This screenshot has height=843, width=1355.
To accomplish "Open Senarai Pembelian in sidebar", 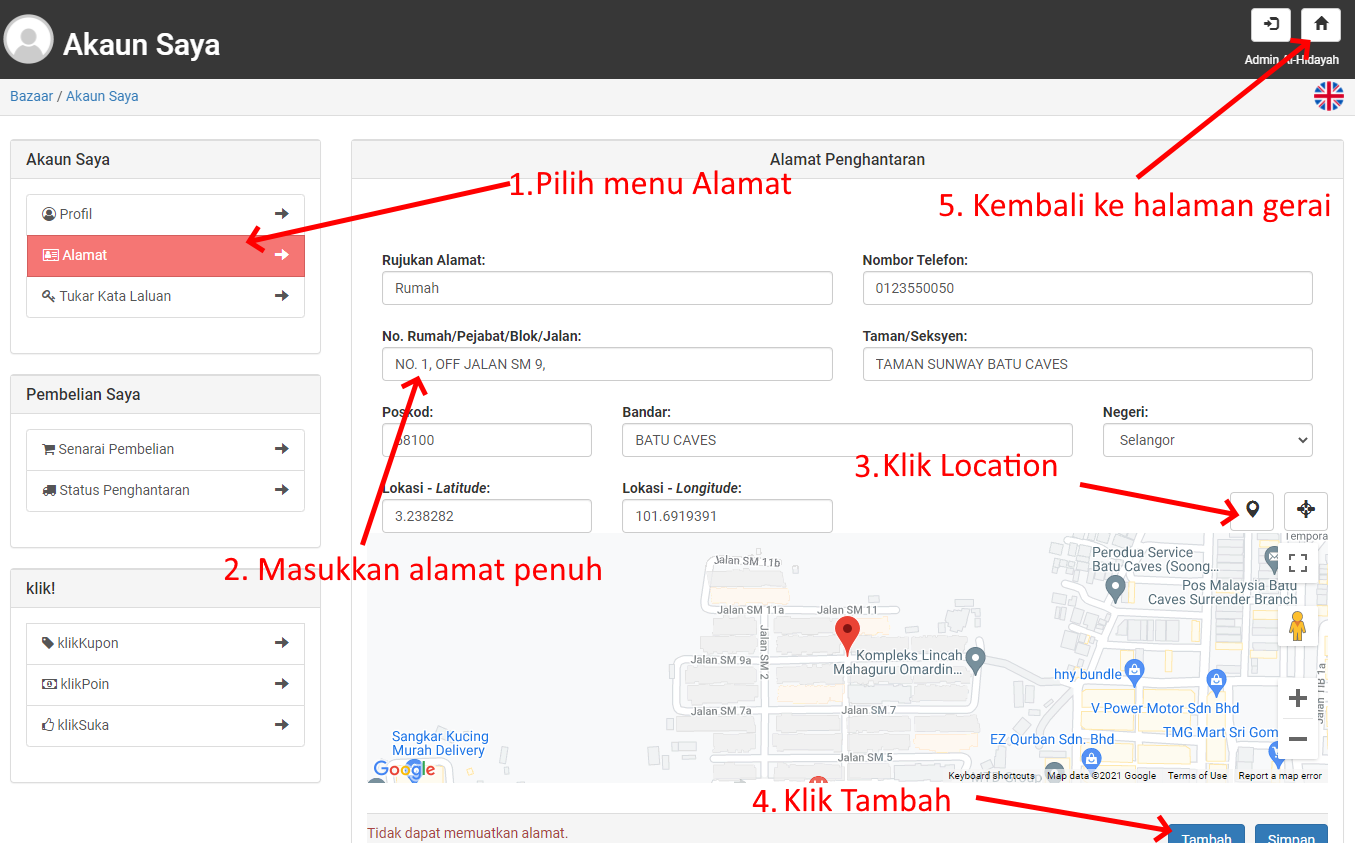I will click(165, 449).
